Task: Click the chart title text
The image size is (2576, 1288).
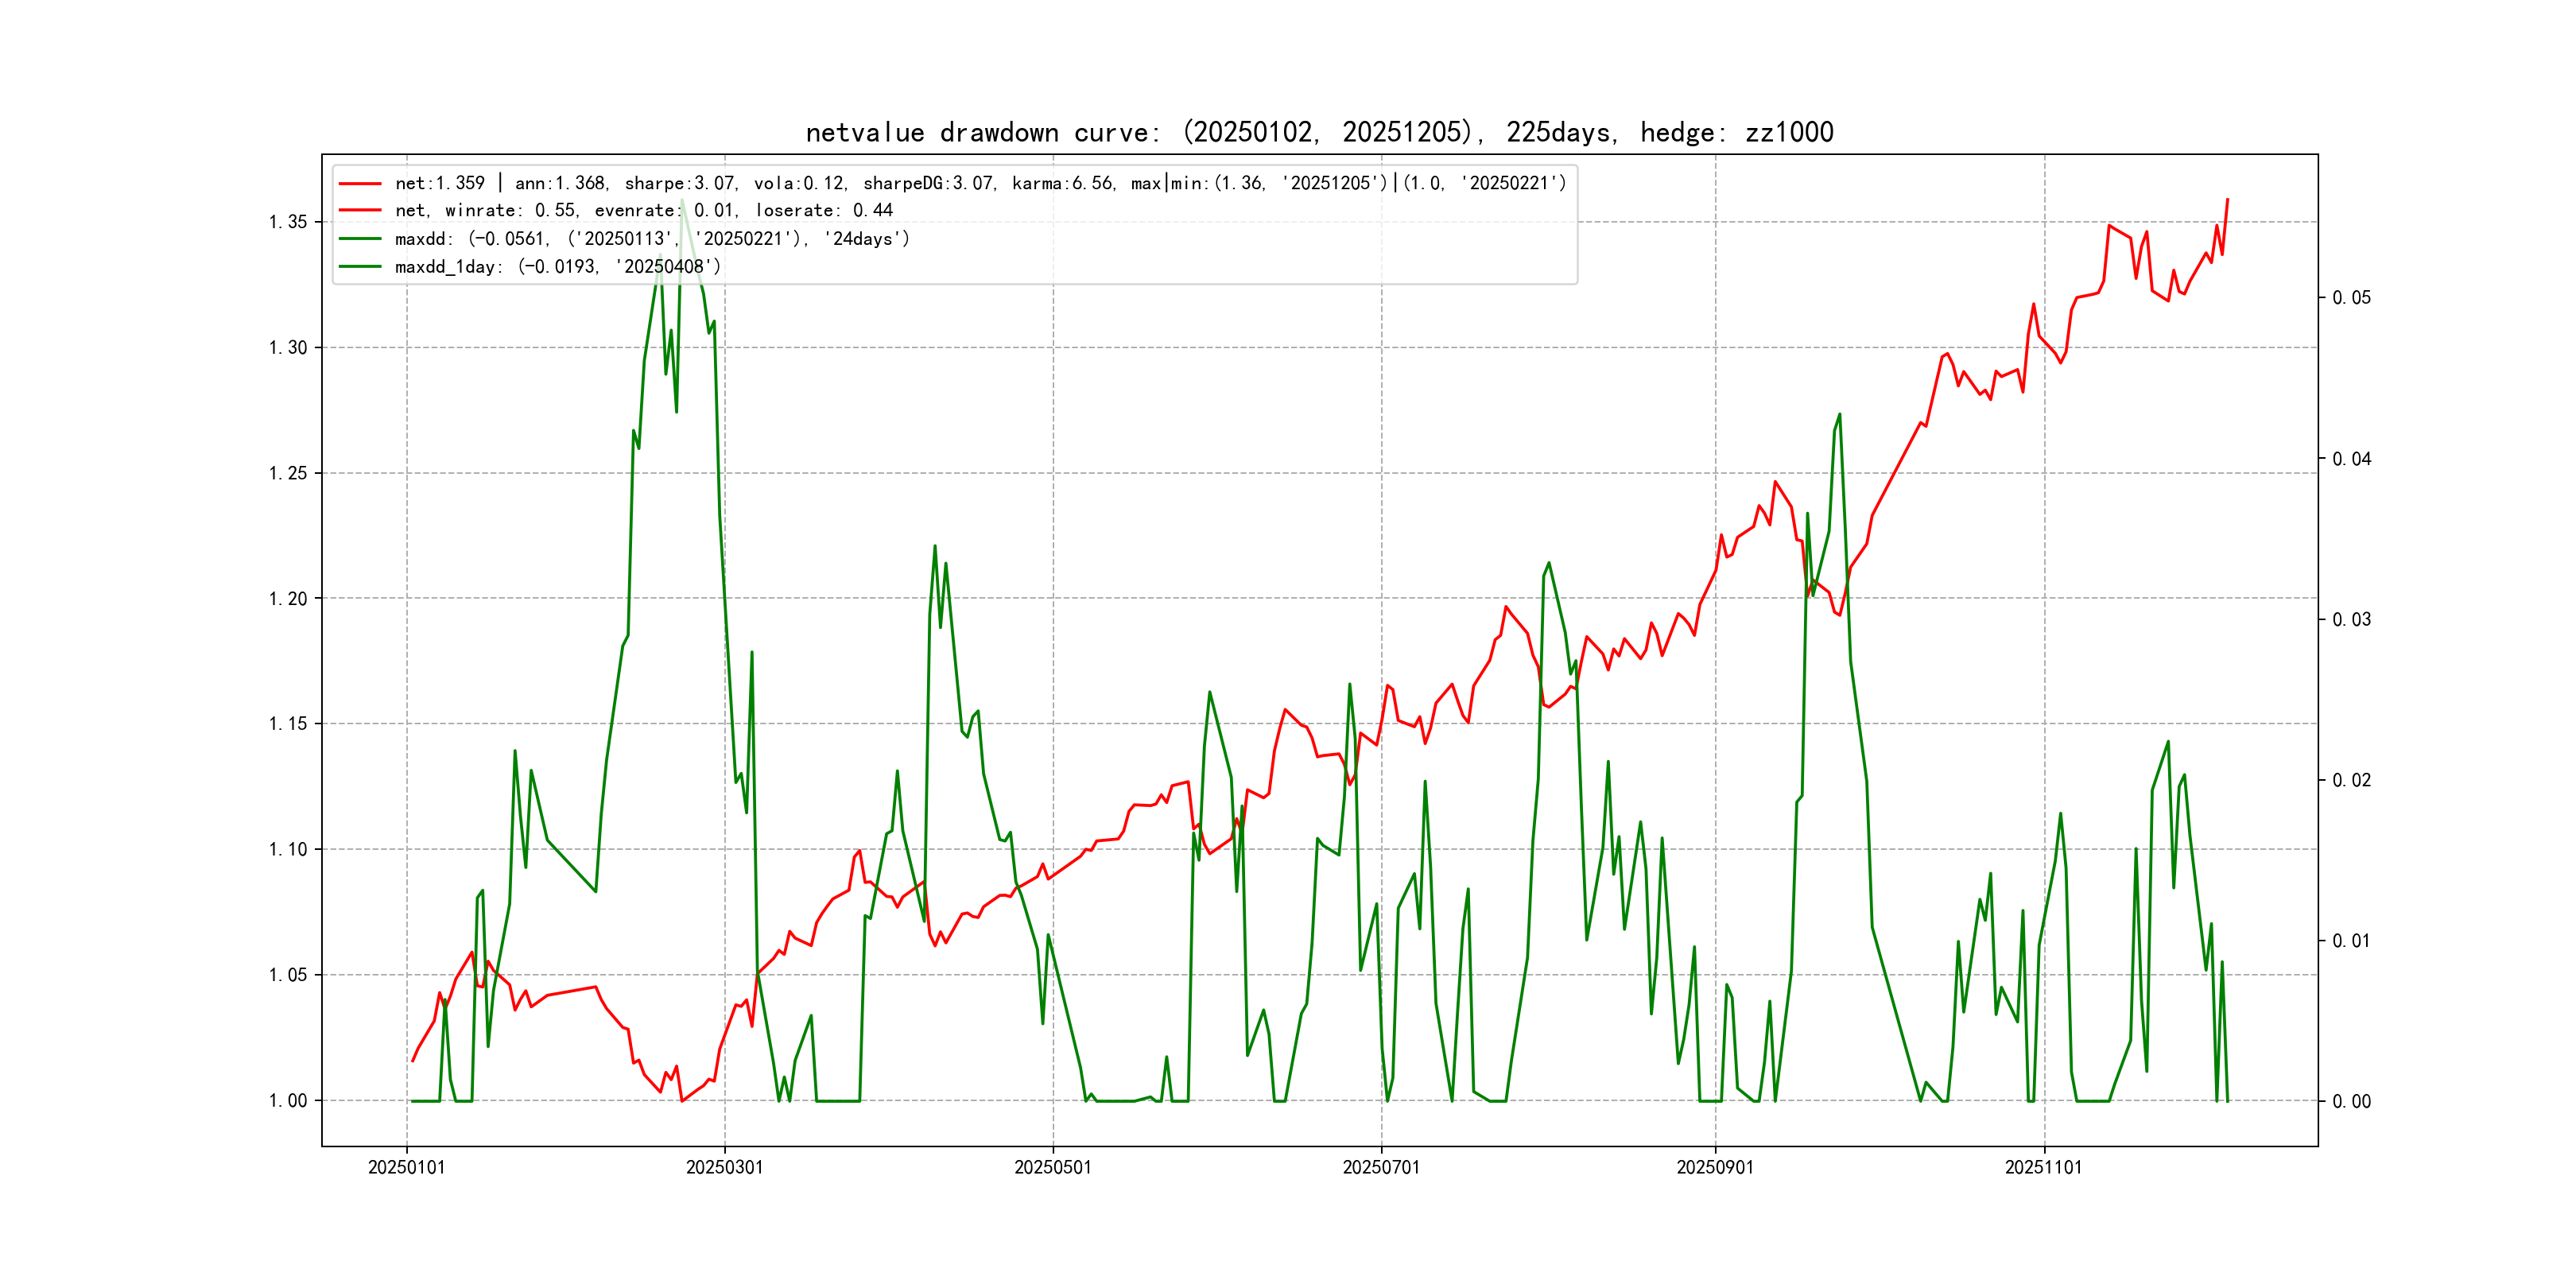Action: tap(1319, 132)
